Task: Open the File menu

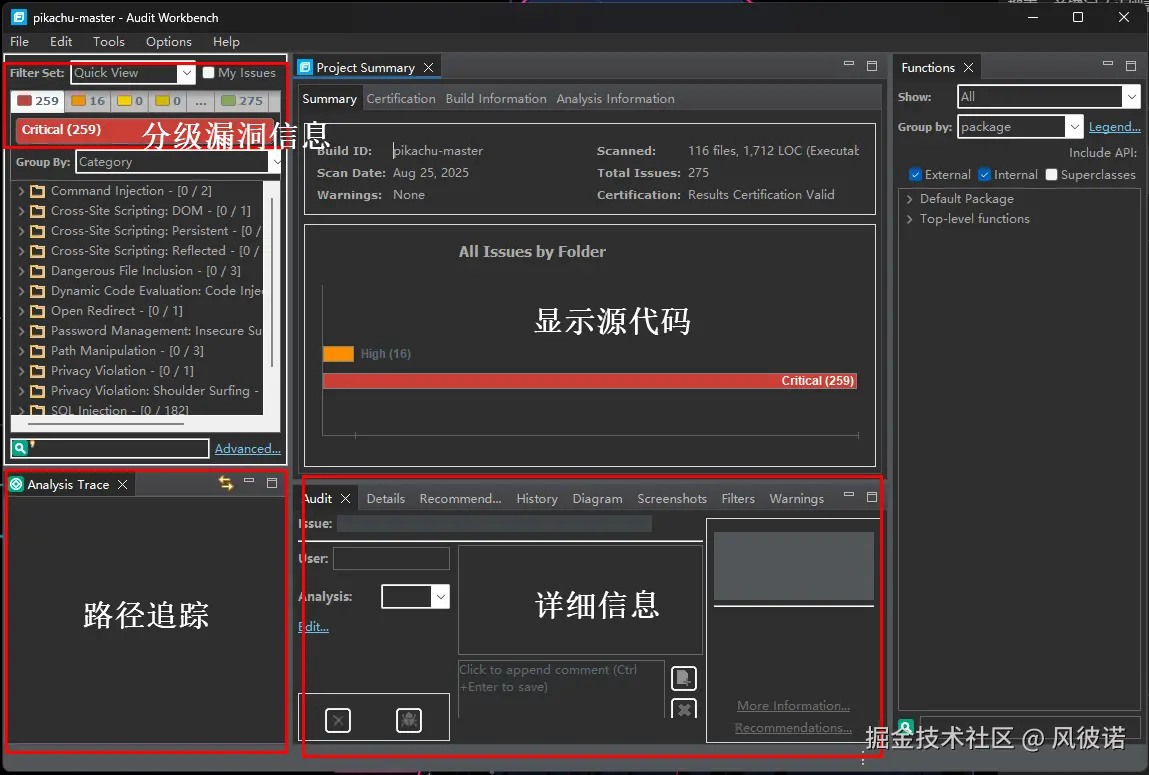Action: point(19,42)
